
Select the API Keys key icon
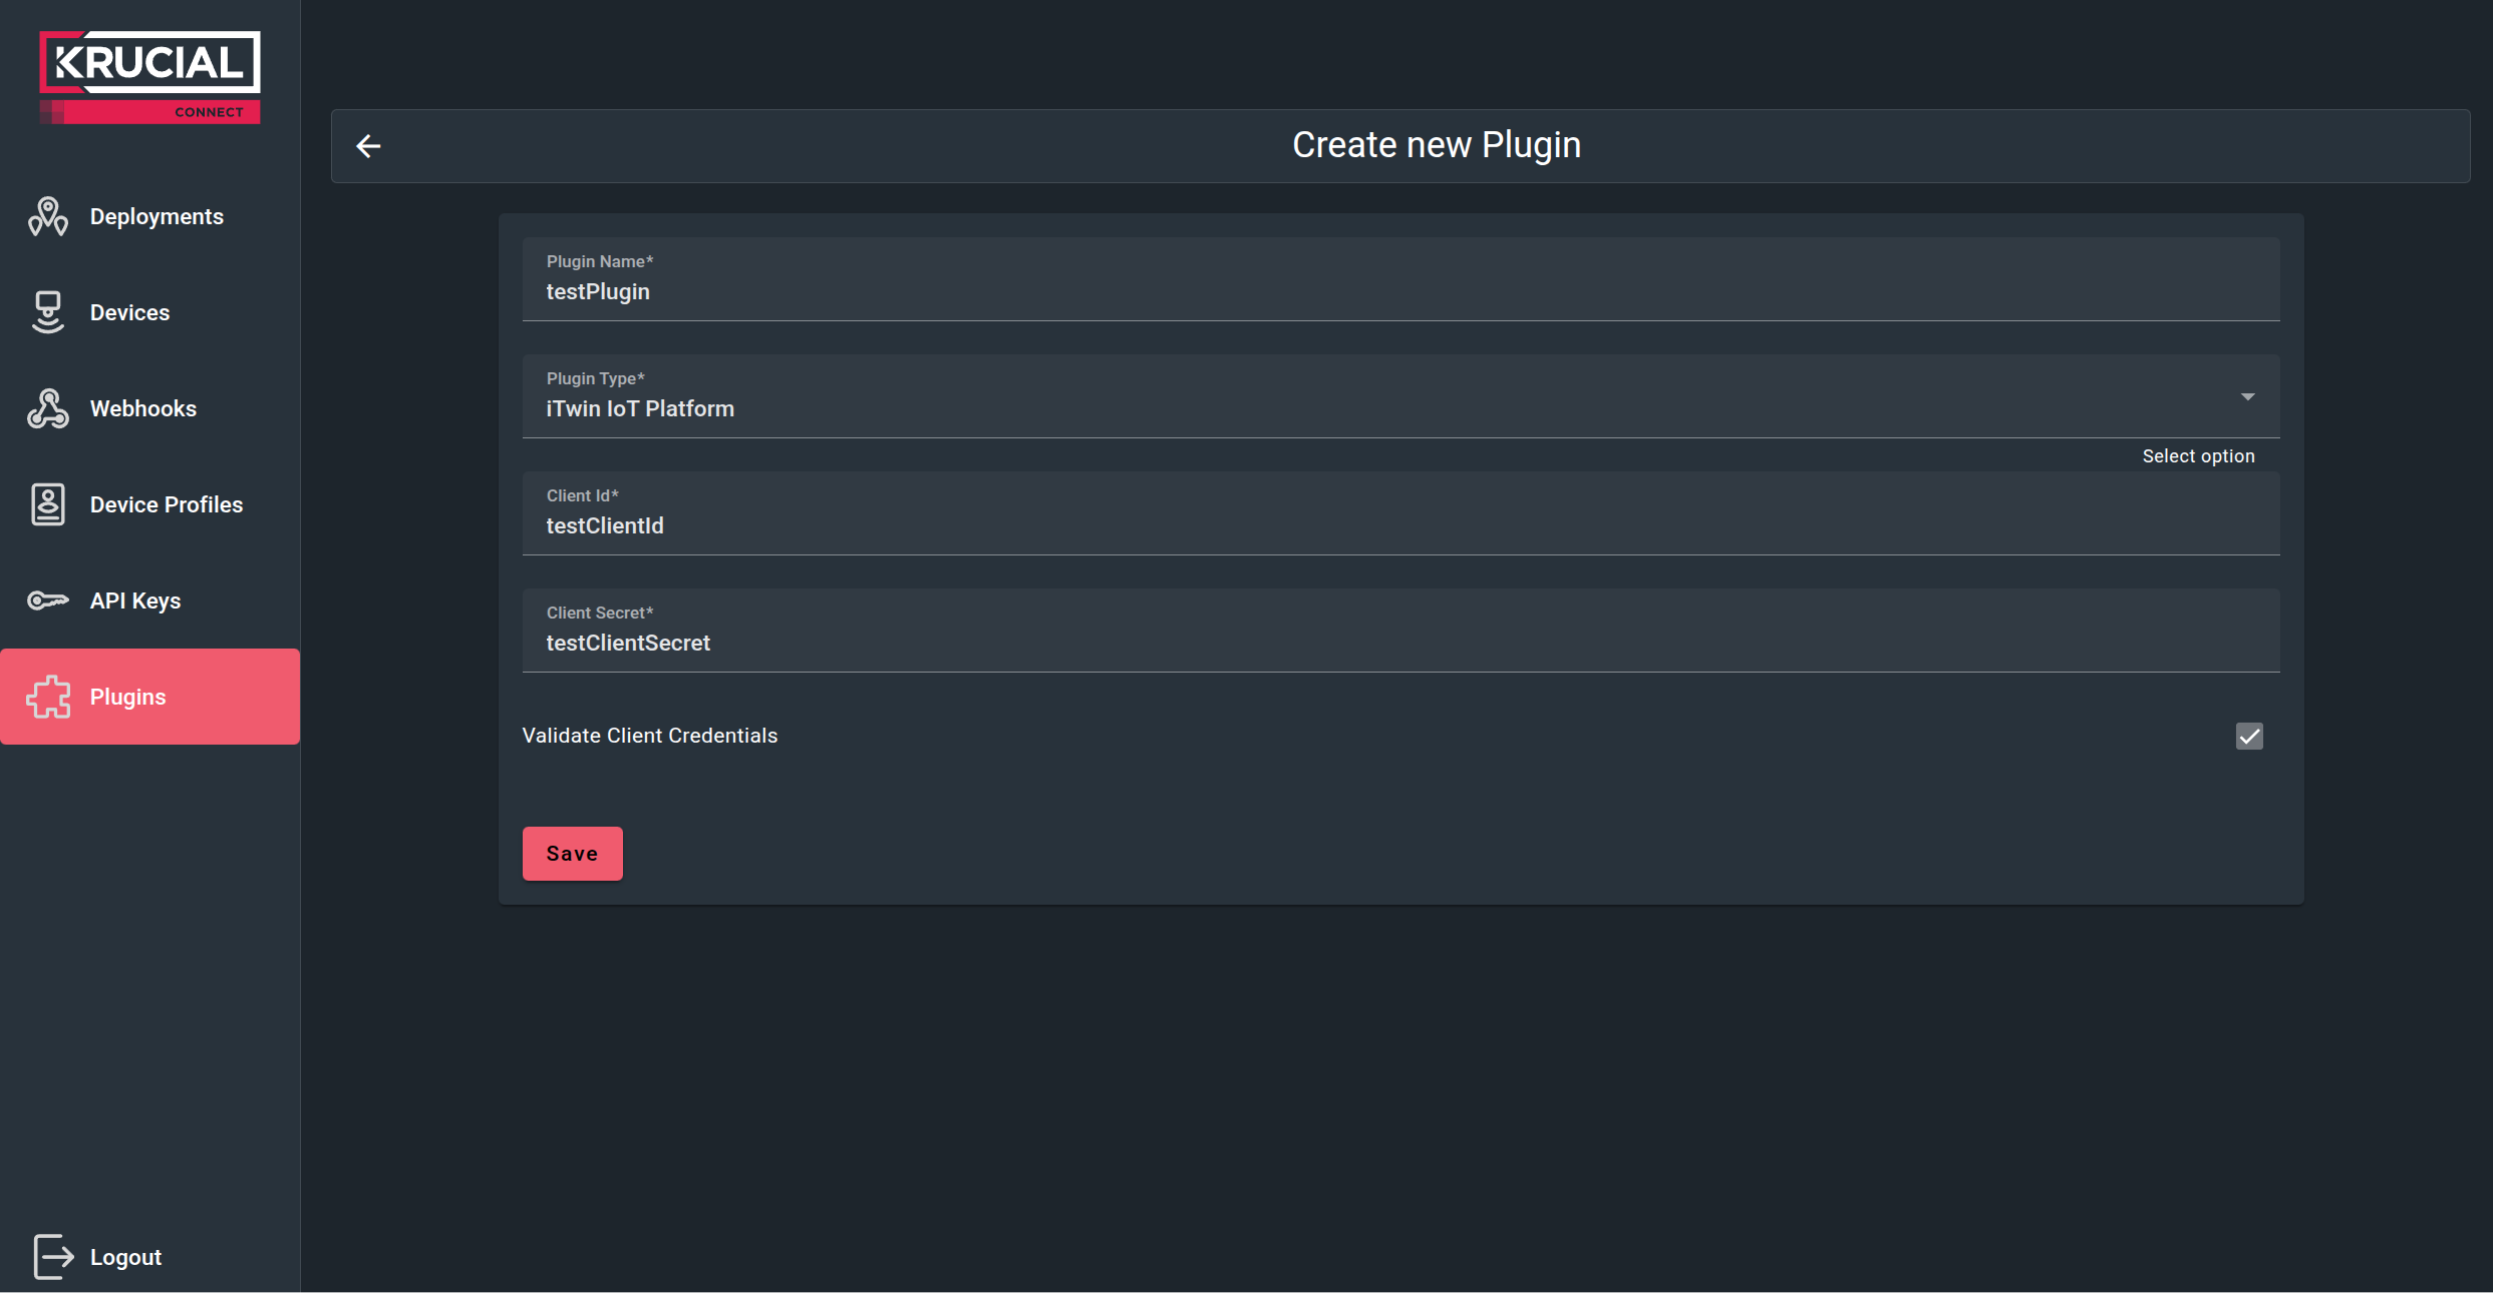[47, 600]
